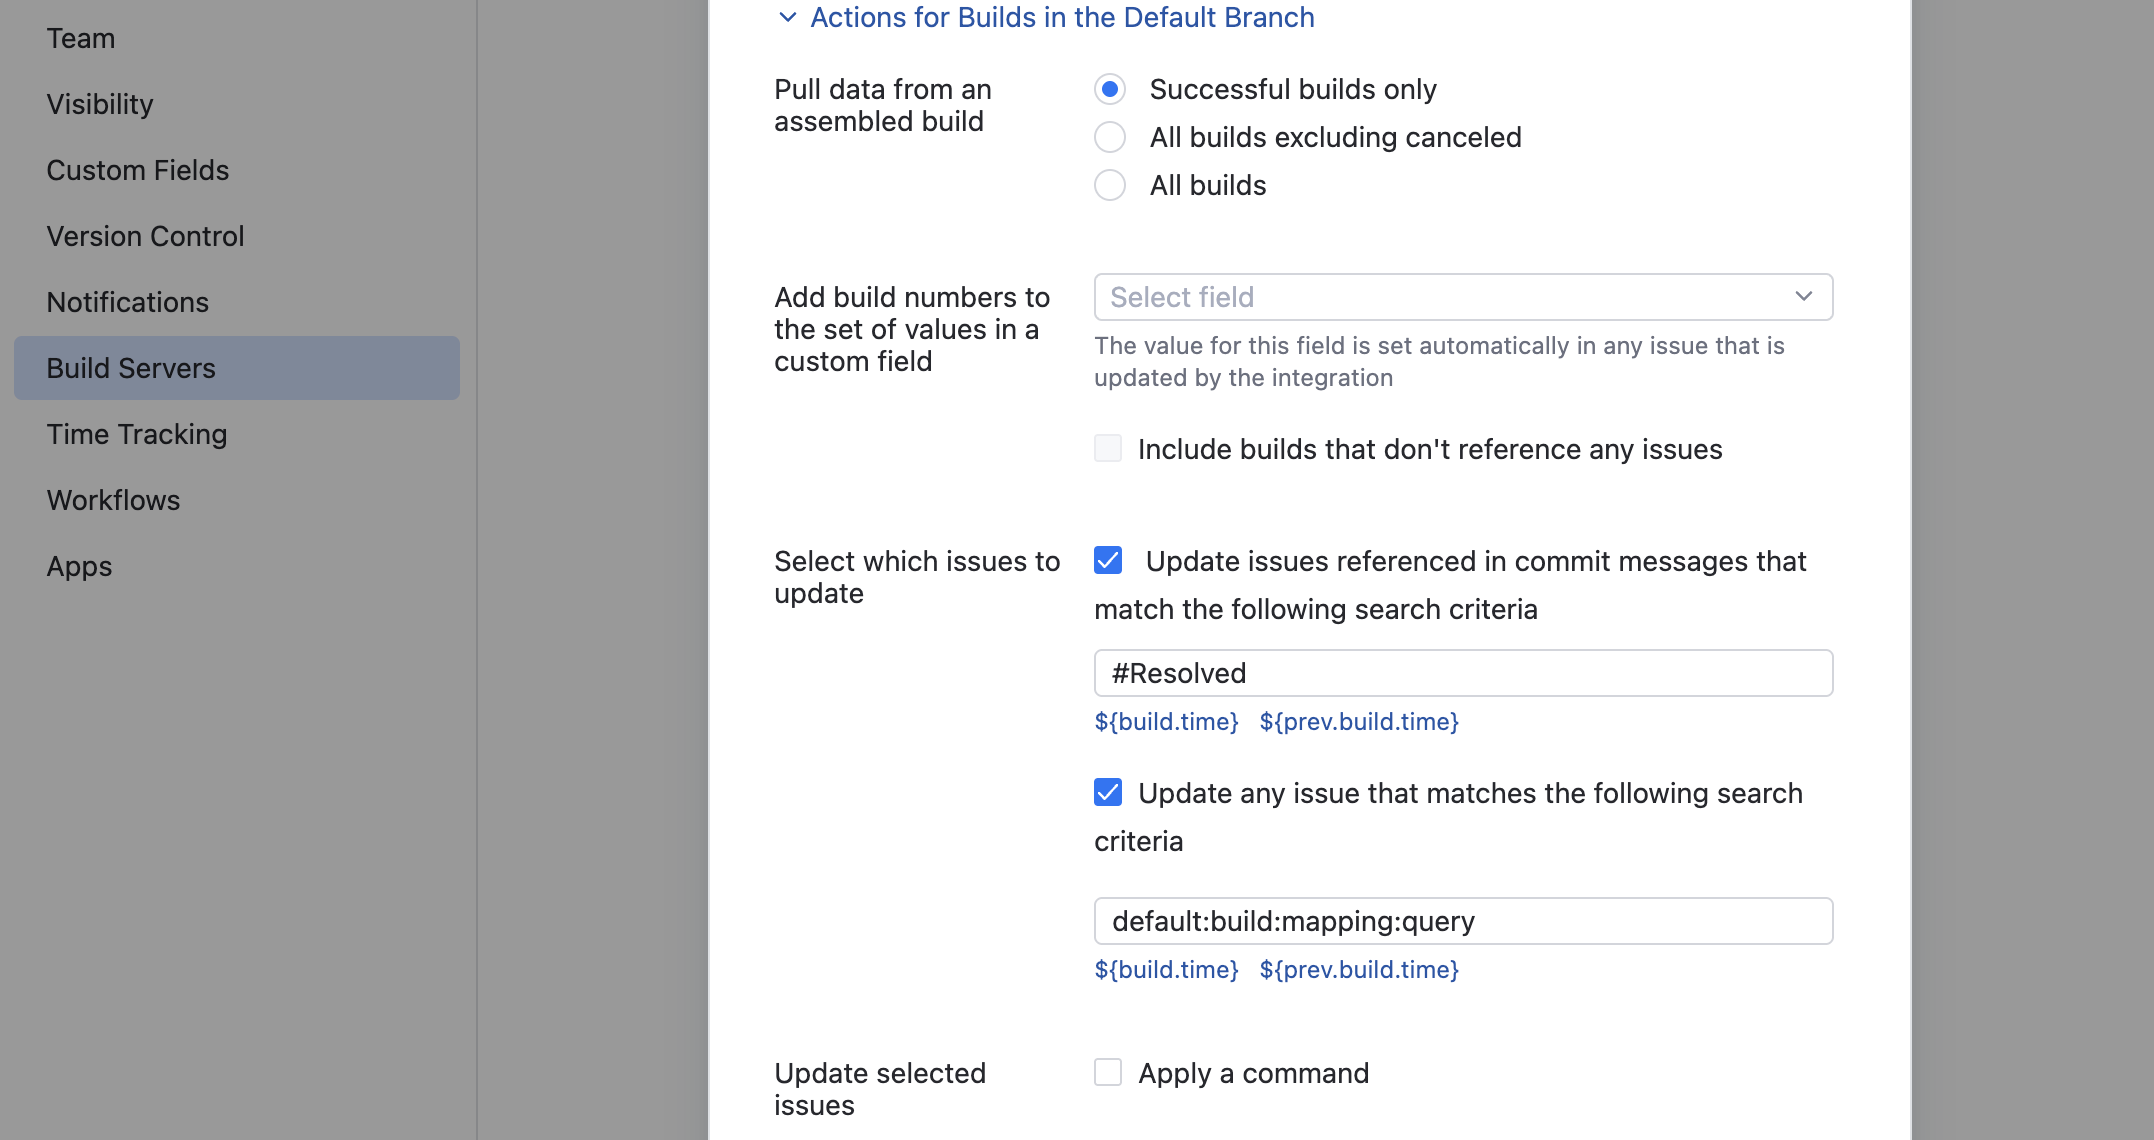Click the default:build:mapping:query input field
Viewport: 2154px width, 1140px height.
pyautogui.click(x=1462, y=921)
